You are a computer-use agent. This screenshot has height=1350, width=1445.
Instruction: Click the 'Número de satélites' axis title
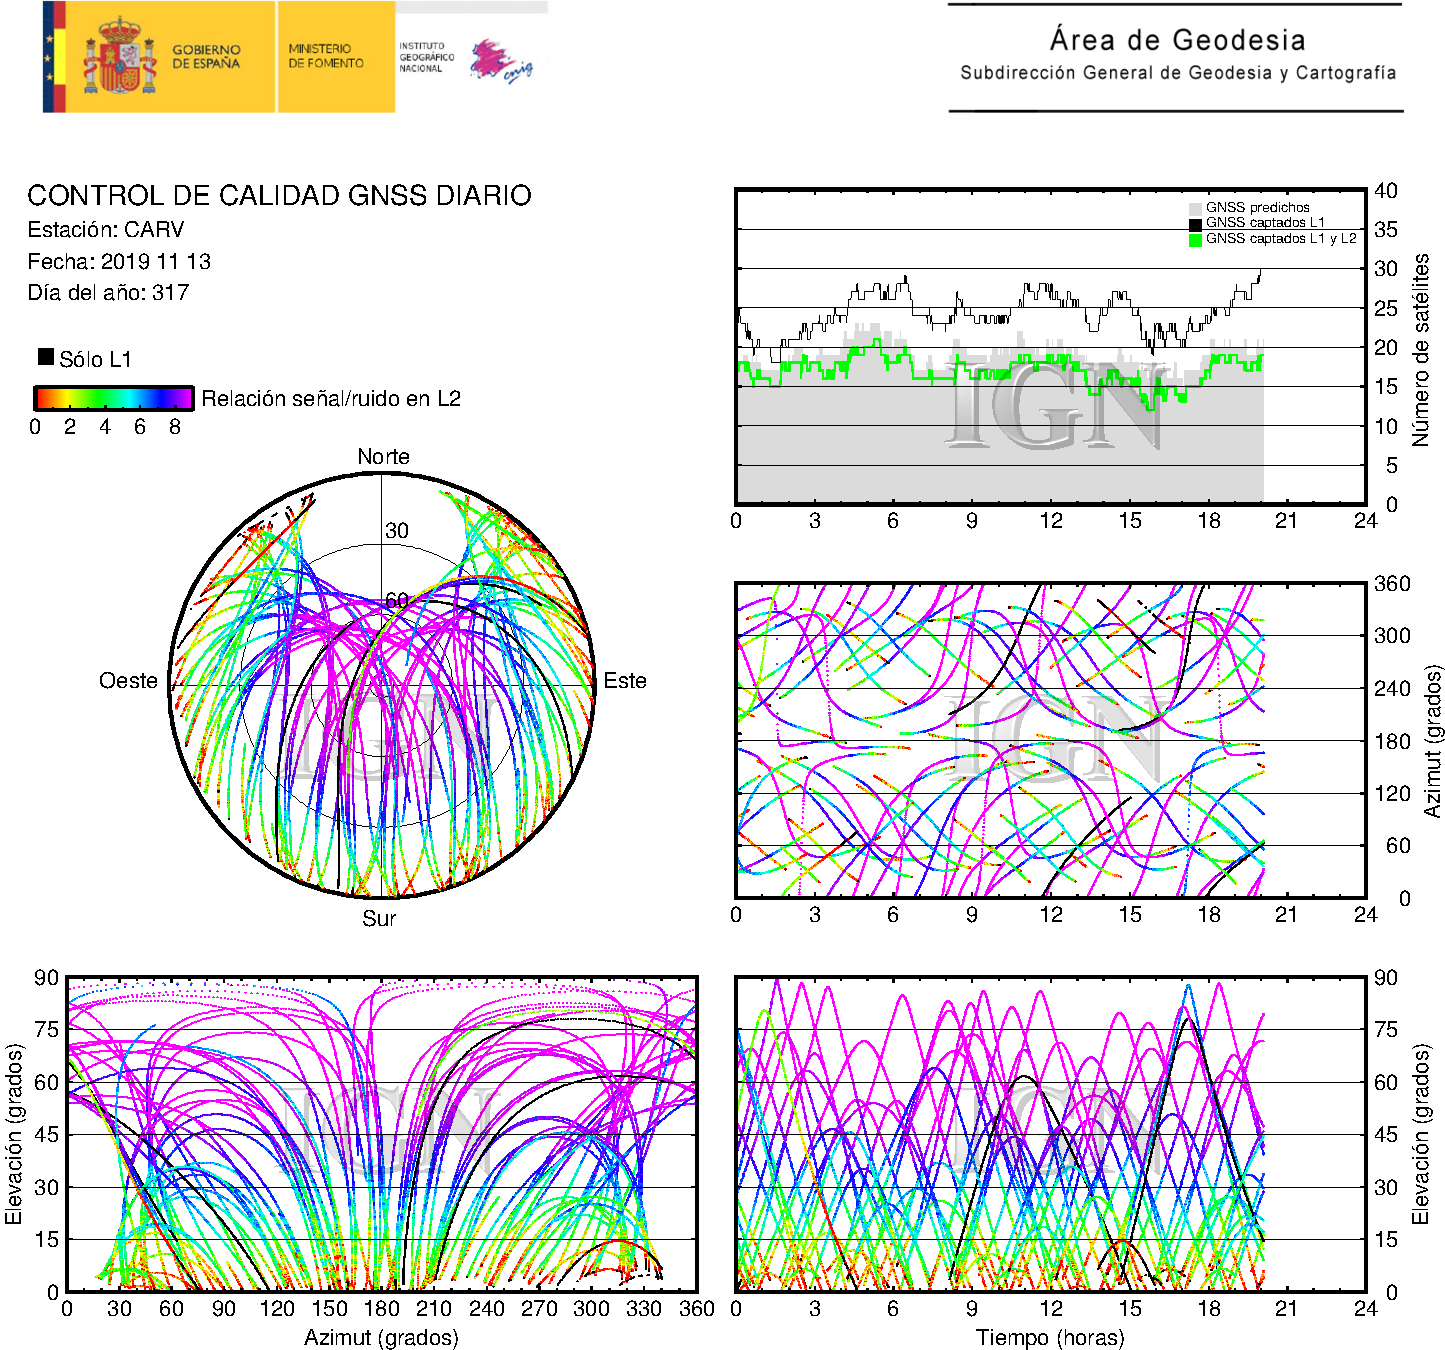(x=1421, y=350)
